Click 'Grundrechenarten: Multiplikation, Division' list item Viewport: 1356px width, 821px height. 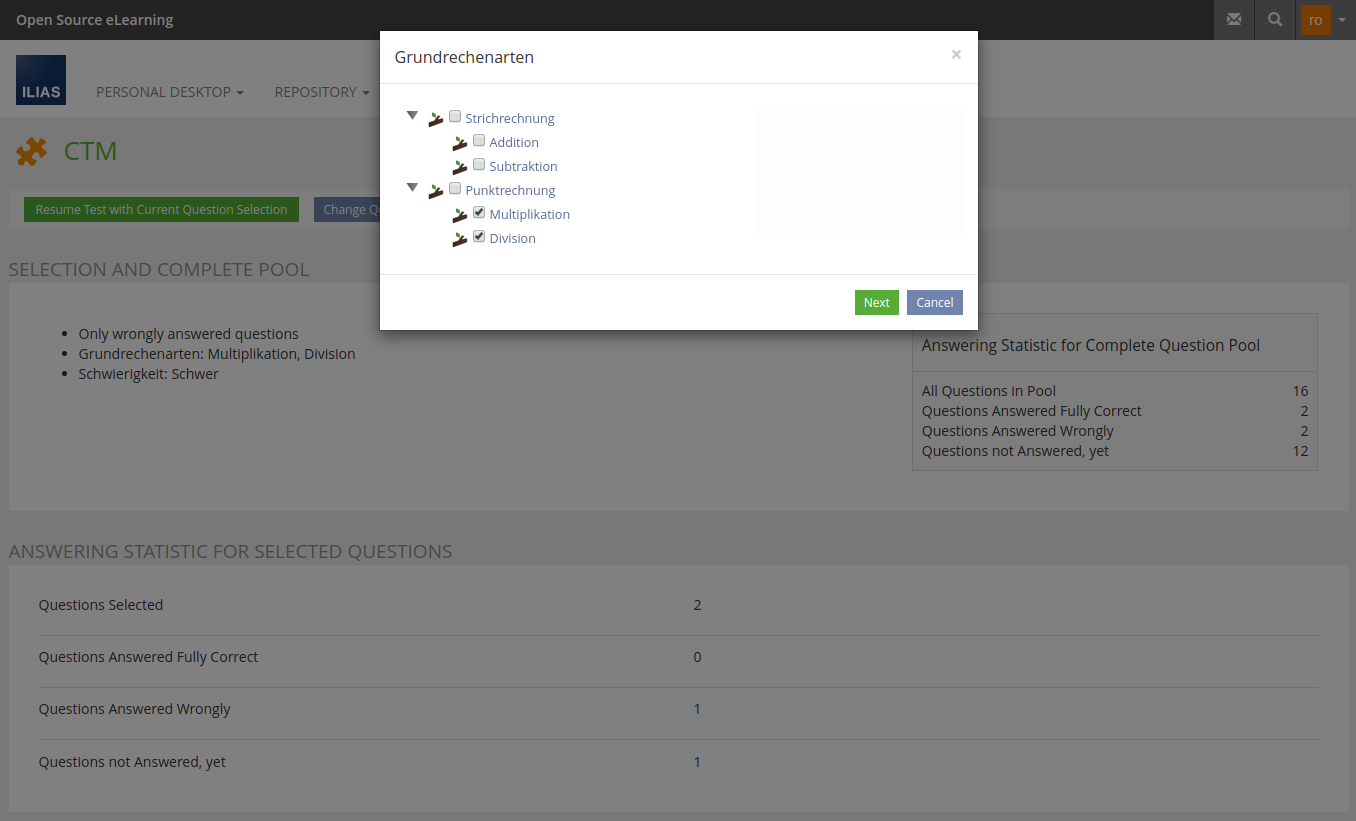(x=217, y=354)
